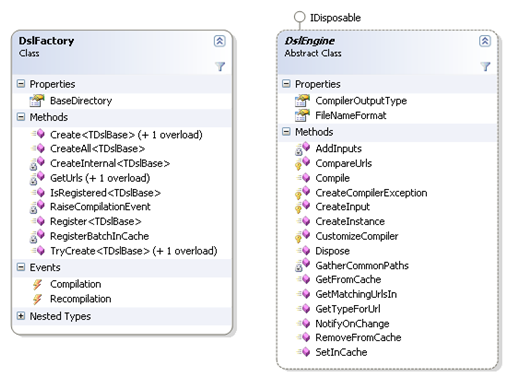508x379 pixels.
Task: Select the TryCreate<TDslBase> (+ 1 overload) method
Action: 134,251
